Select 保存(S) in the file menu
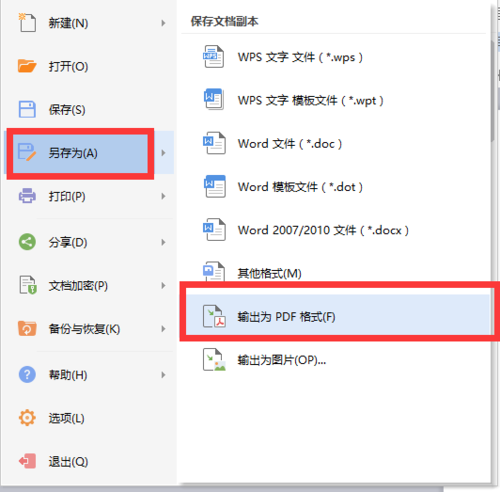Viewport: 500px width, 492px height. click(89, 109)
